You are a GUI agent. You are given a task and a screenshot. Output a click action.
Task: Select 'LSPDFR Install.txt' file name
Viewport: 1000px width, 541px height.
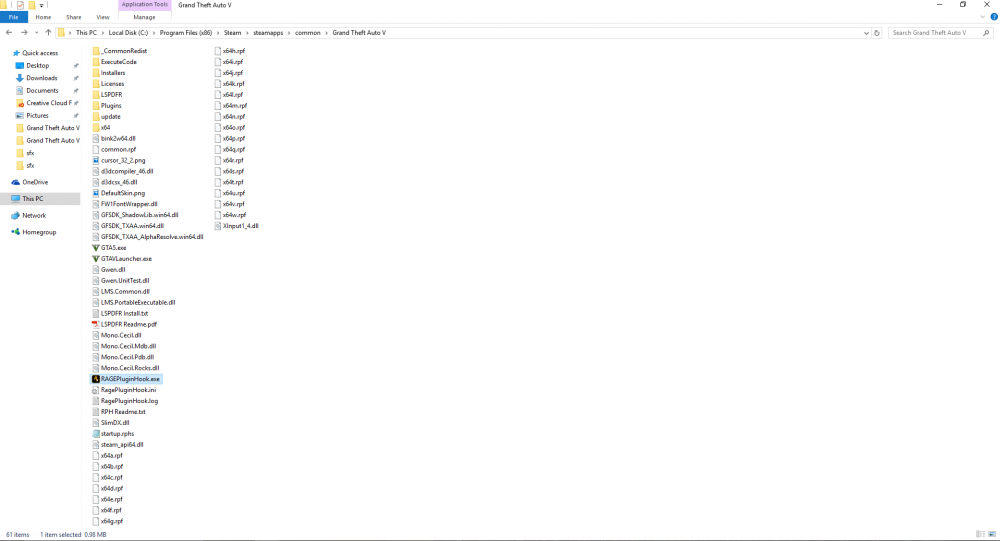click(124, 314)
